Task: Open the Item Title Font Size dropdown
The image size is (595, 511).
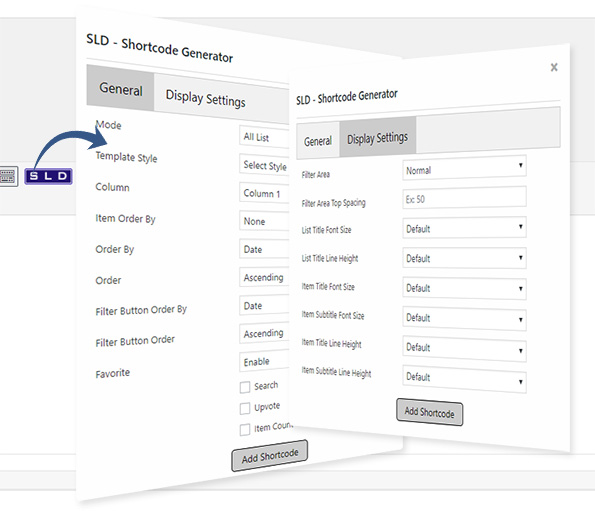Action: [464, 288]
